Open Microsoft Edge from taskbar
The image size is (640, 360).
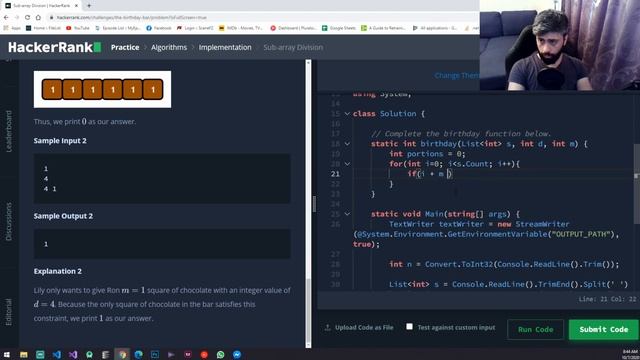138,354
